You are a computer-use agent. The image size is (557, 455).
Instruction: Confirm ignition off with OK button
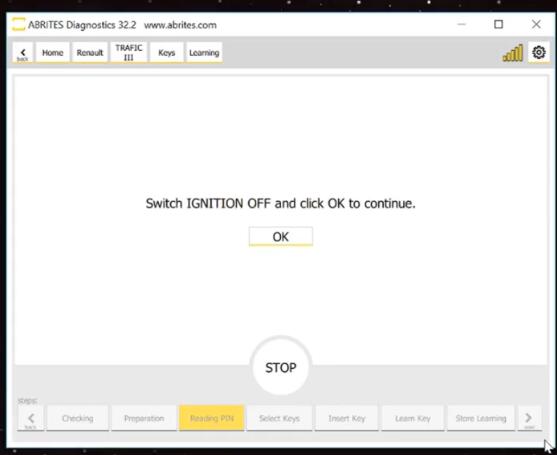tap(281, 237)
